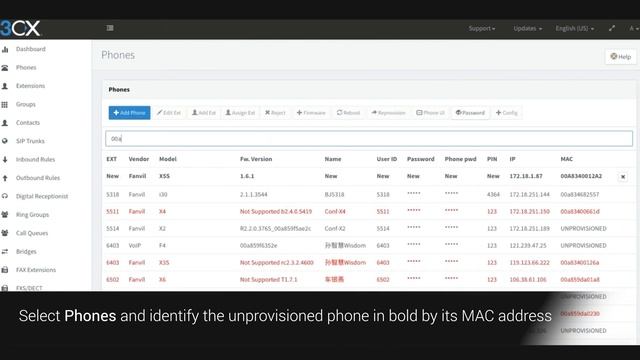Open Extensions in the sidebar
This screenshot has height=360, width=640.
point(30,86)
